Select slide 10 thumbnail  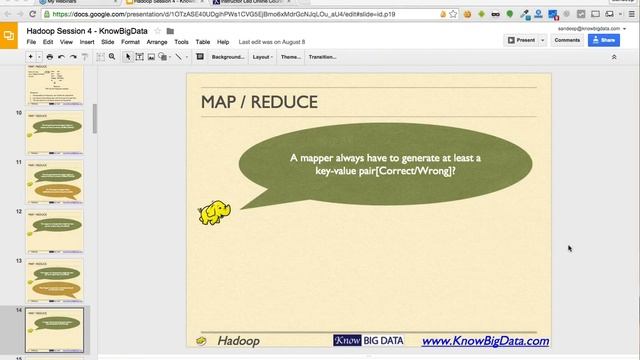55,133
